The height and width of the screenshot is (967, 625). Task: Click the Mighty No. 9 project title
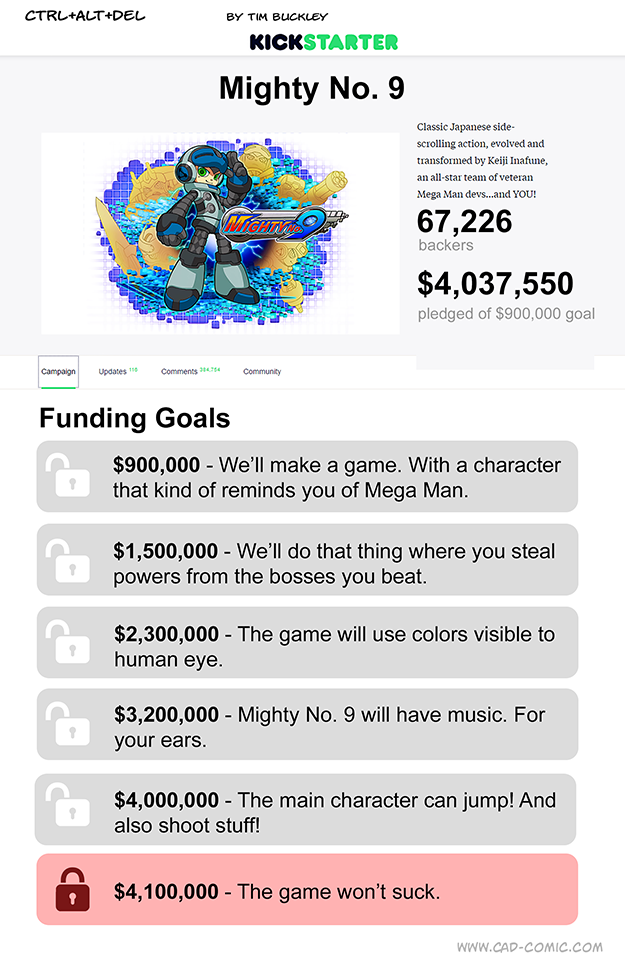pos(312,88)
